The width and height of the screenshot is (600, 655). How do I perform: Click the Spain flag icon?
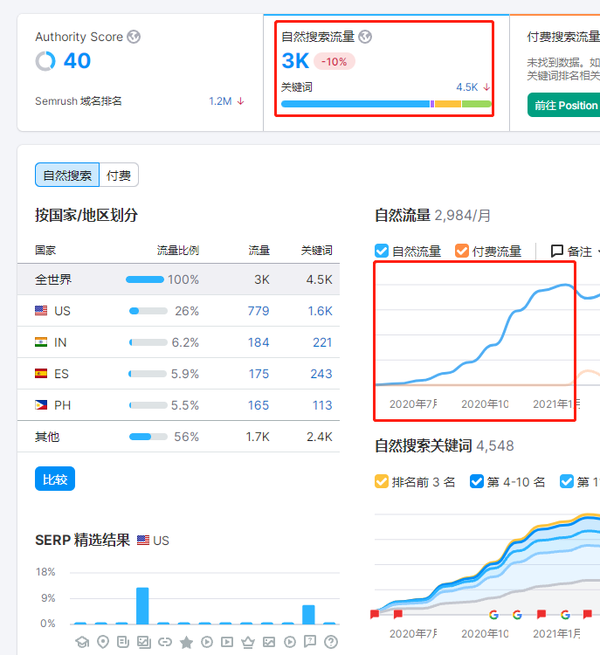click(x=41, y=373)
